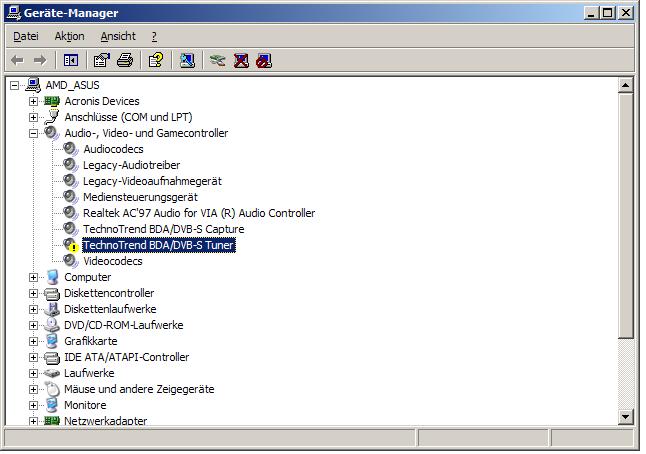Click the Computer category icon
Screen dimensions: 646x454
52,277
